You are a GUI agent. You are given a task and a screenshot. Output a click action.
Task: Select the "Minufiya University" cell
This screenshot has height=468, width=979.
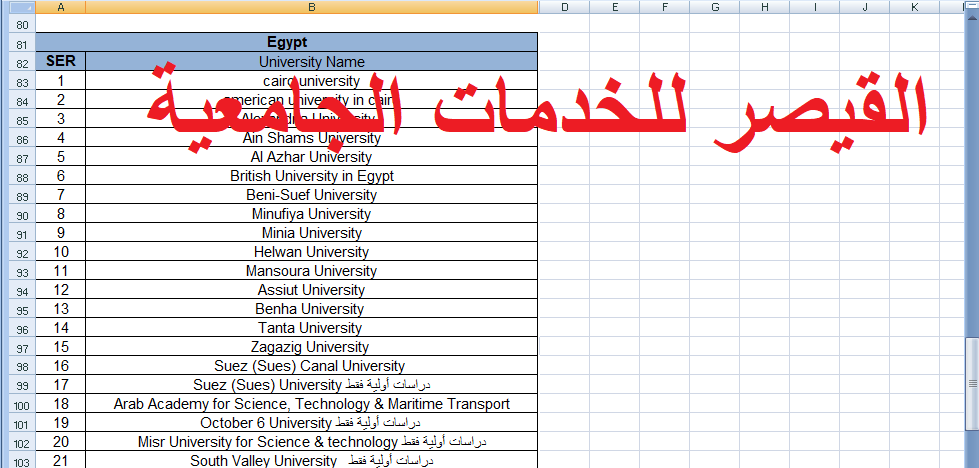pos(312,214)
